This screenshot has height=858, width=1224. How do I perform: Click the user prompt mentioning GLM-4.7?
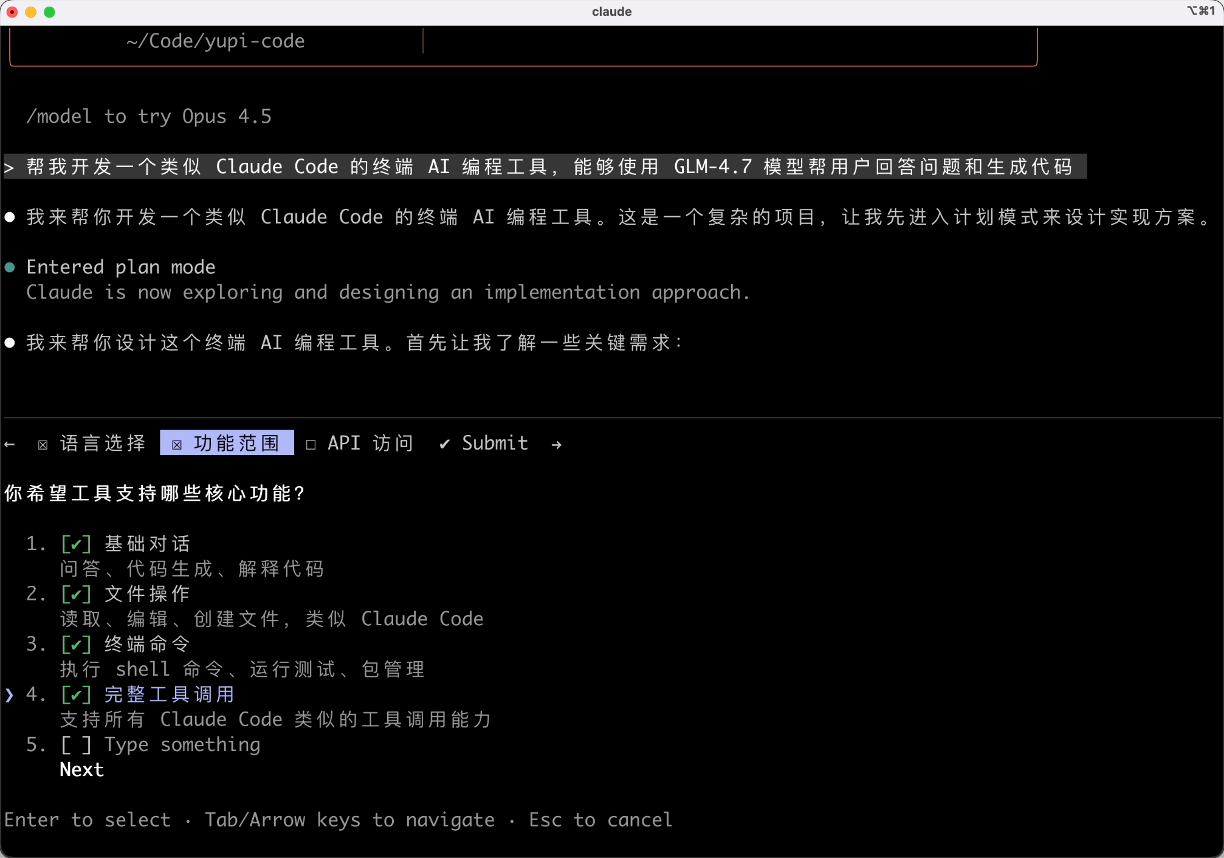coord(545,167)
